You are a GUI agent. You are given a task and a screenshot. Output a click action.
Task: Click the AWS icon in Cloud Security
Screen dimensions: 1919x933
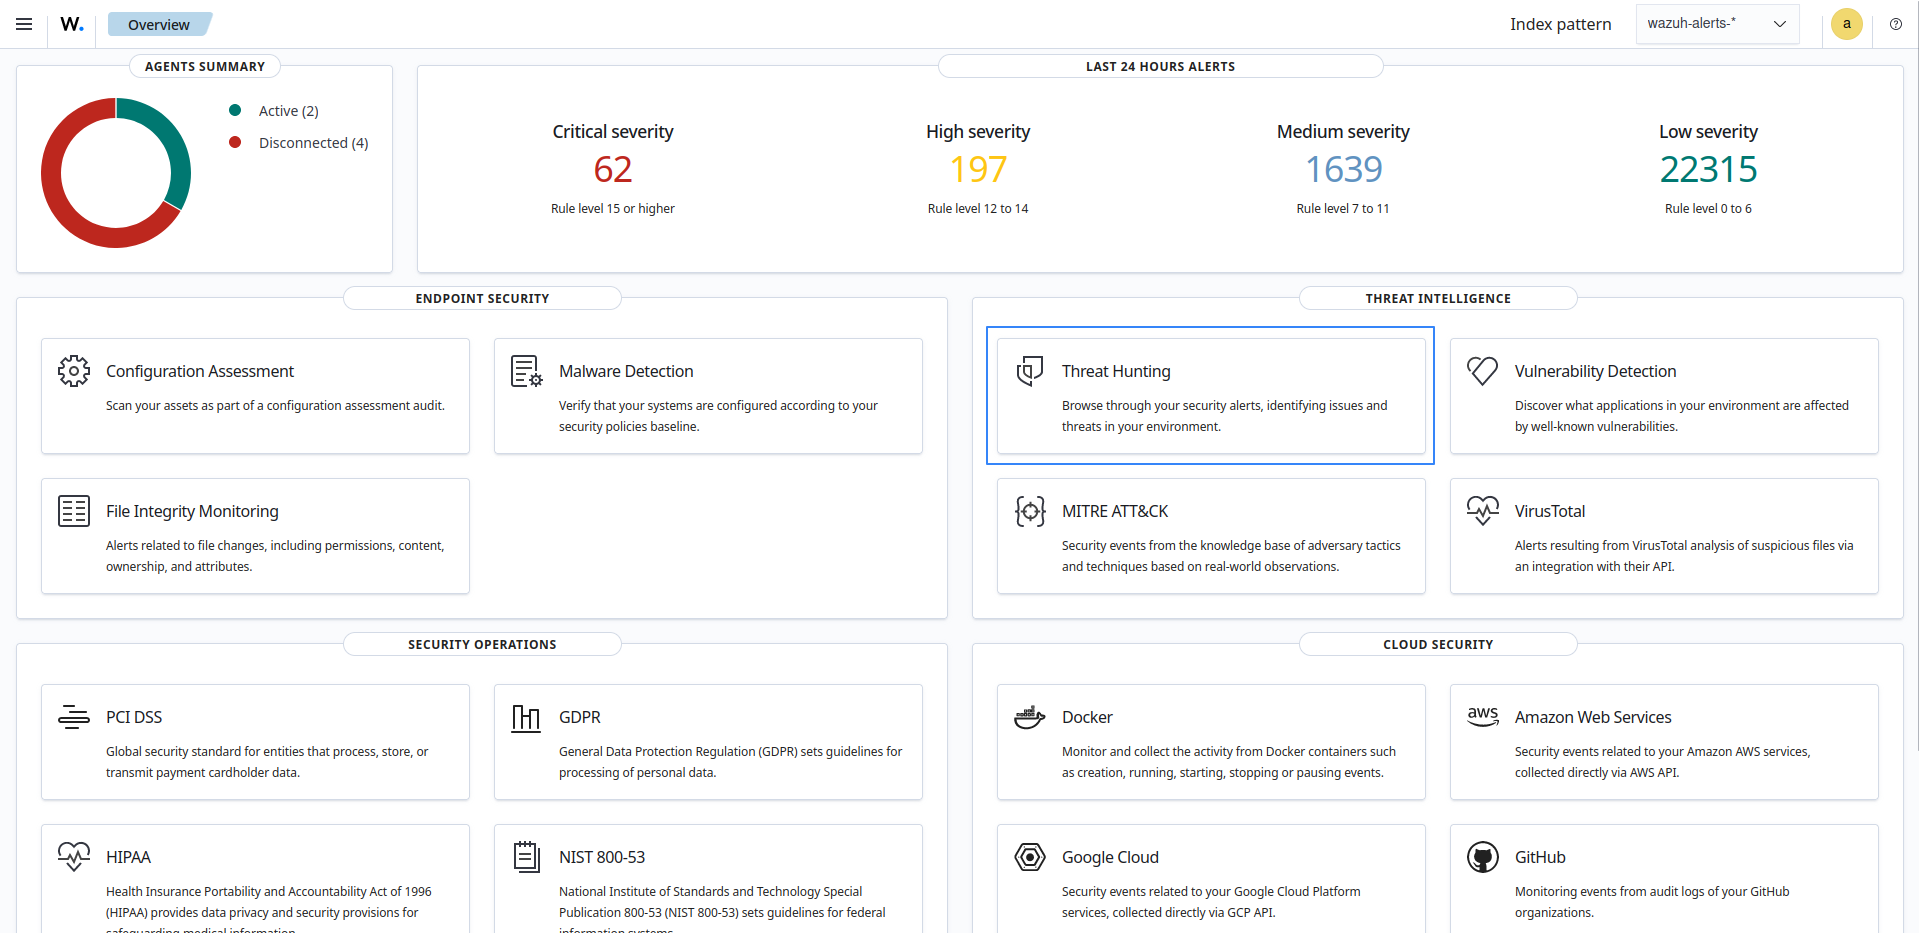pyautogui.click(x=1483, y=716)
